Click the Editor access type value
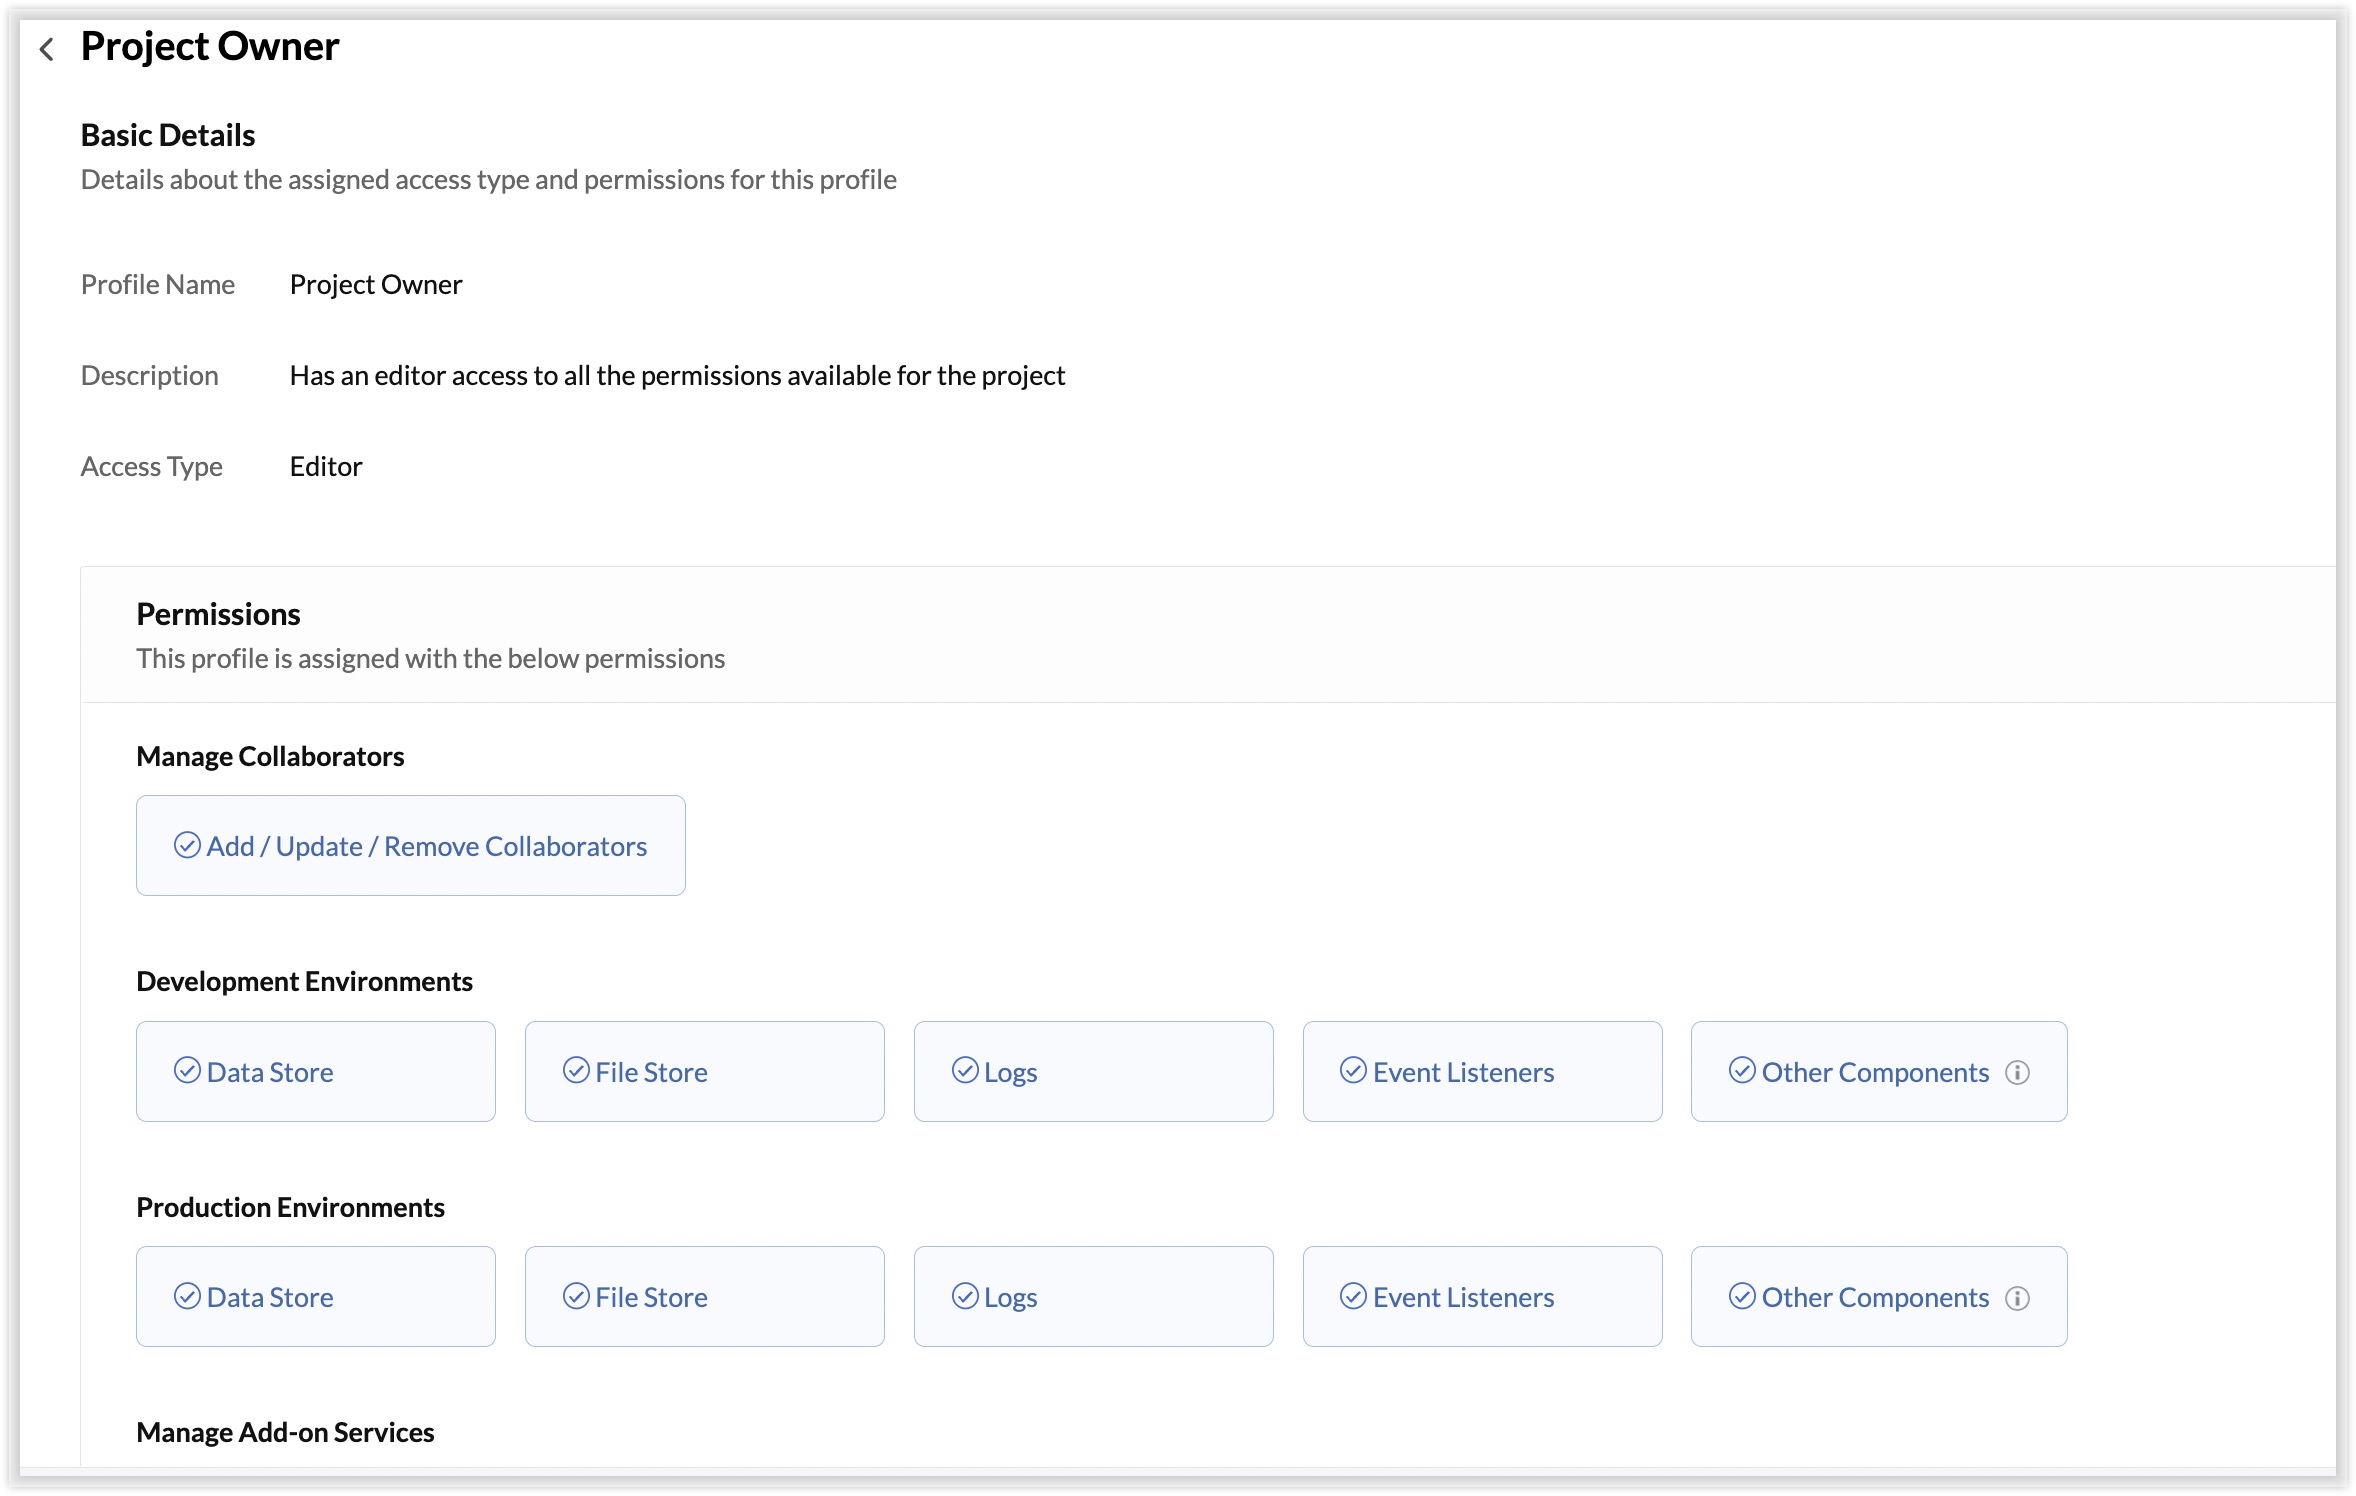 point(326,466)
